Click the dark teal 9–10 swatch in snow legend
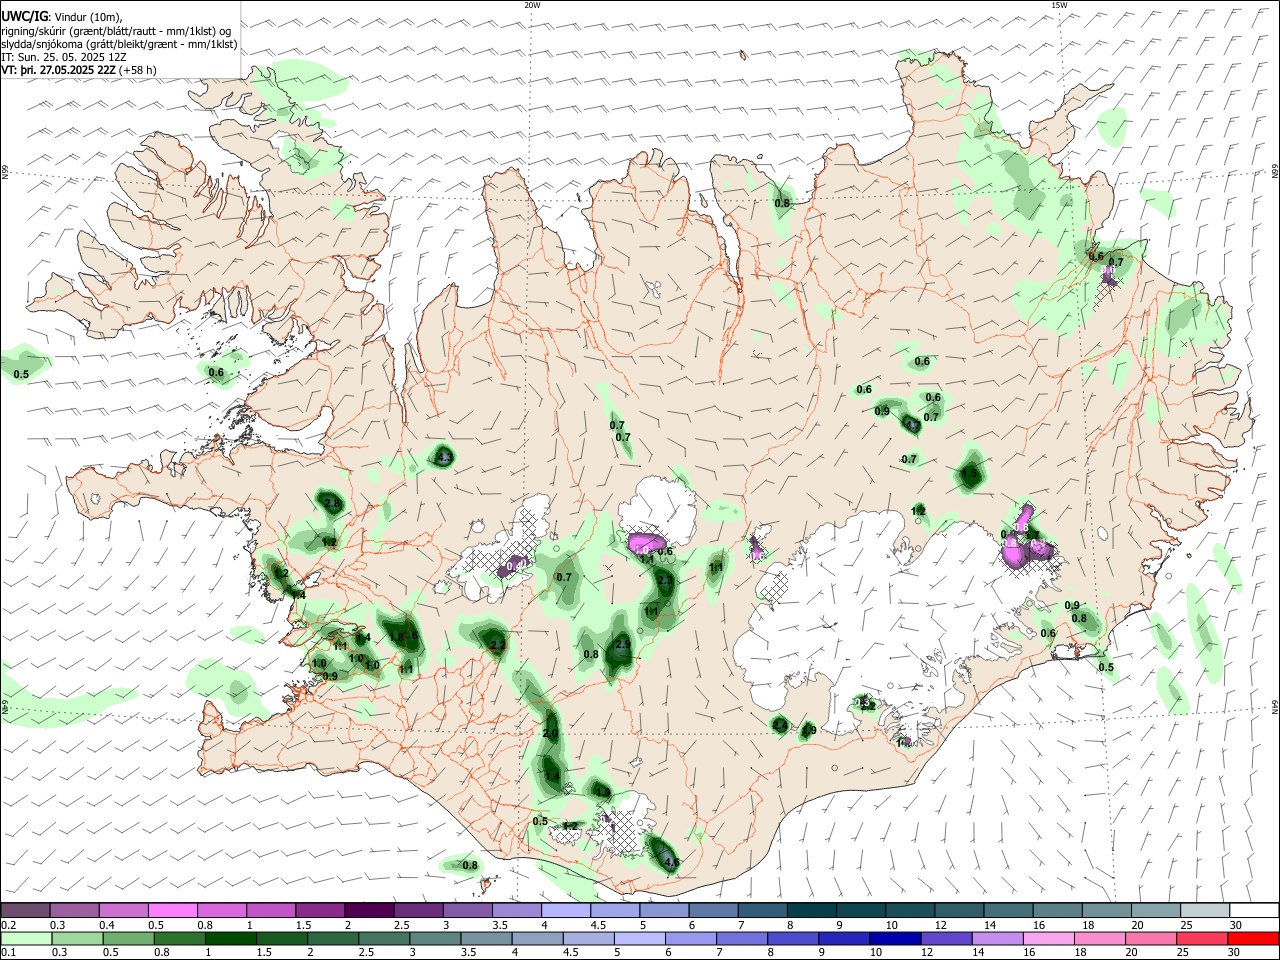The image size is (1280, 960). tap(860, 910)
